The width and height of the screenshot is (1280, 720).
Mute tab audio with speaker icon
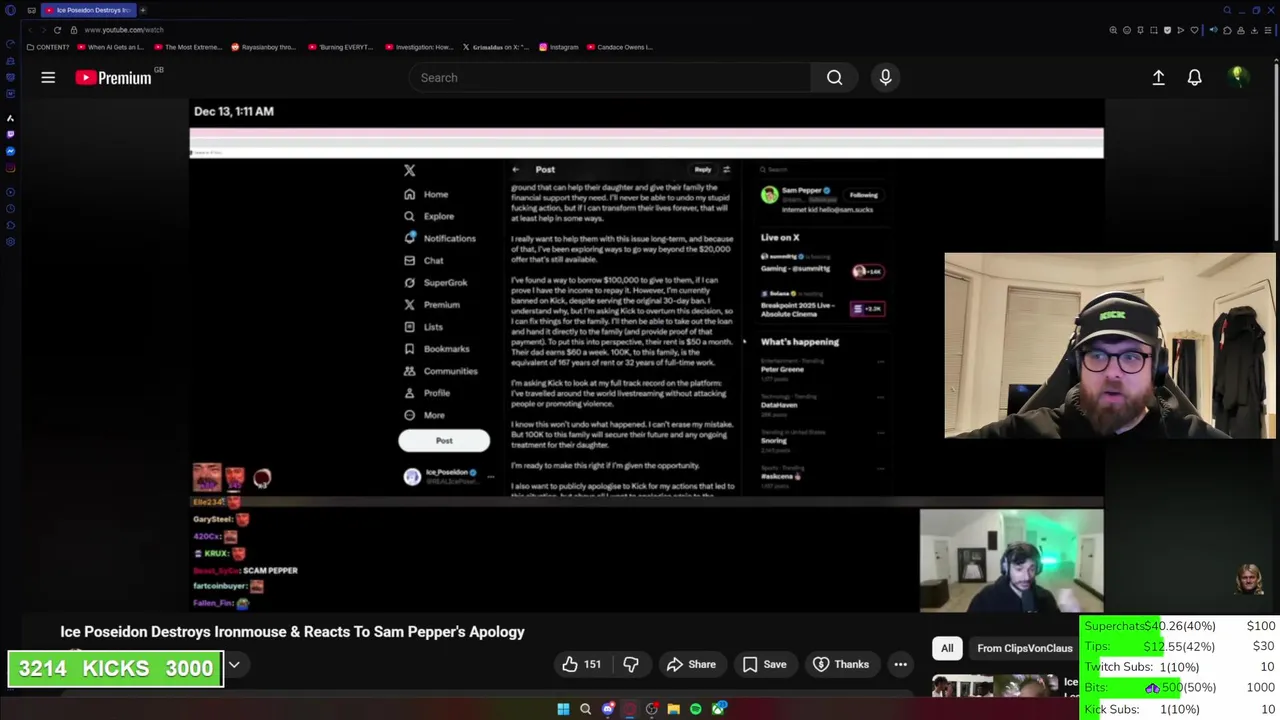(1214, 30)
